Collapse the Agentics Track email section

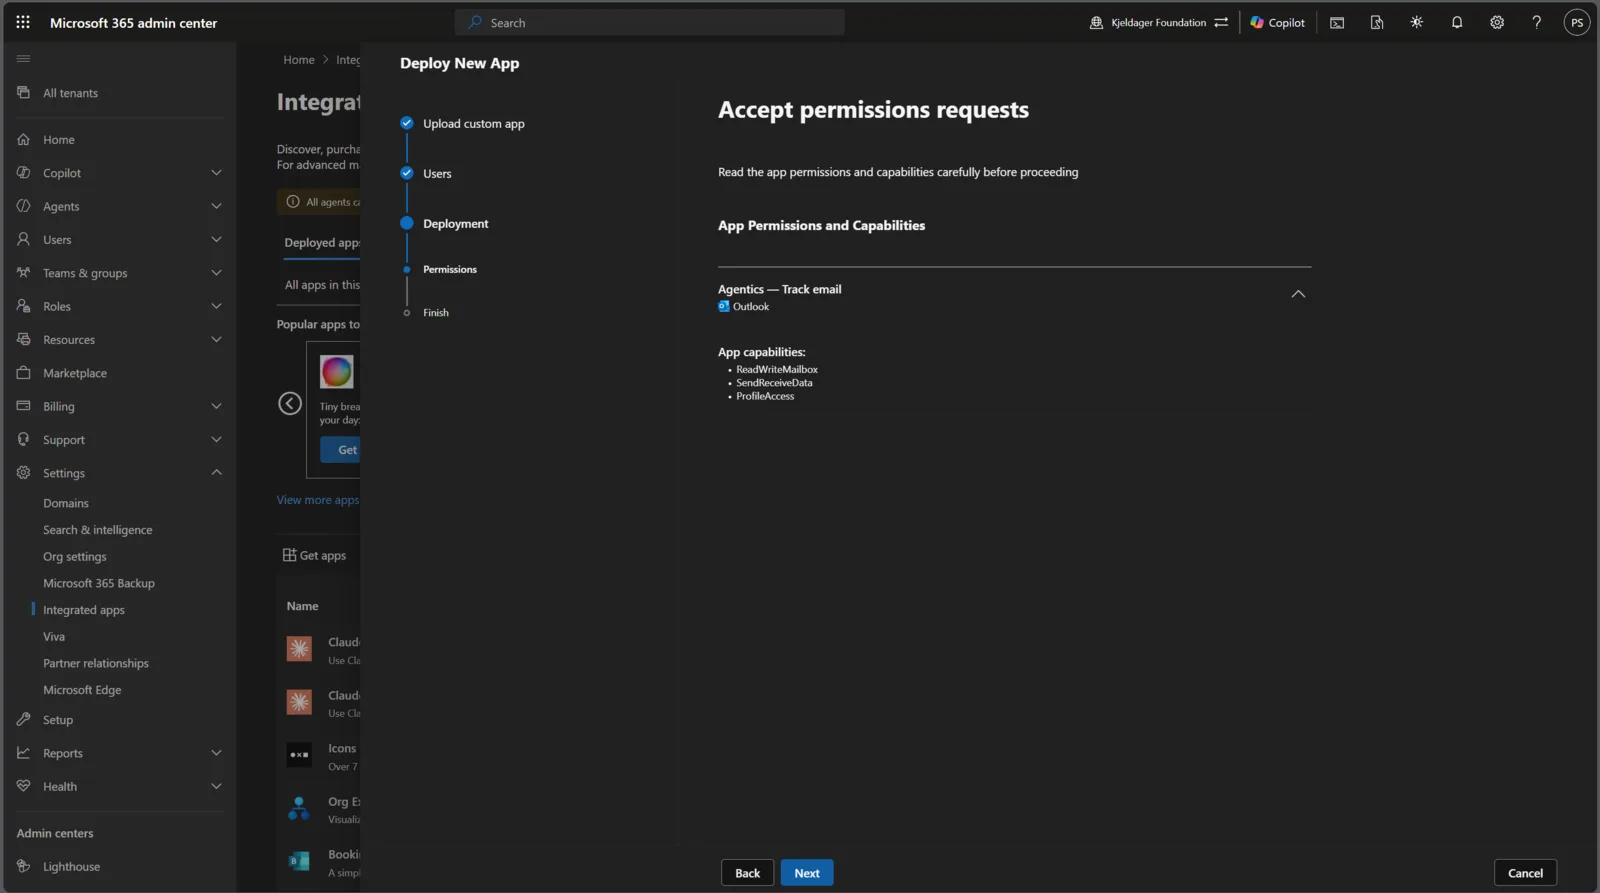(1298, 294)
